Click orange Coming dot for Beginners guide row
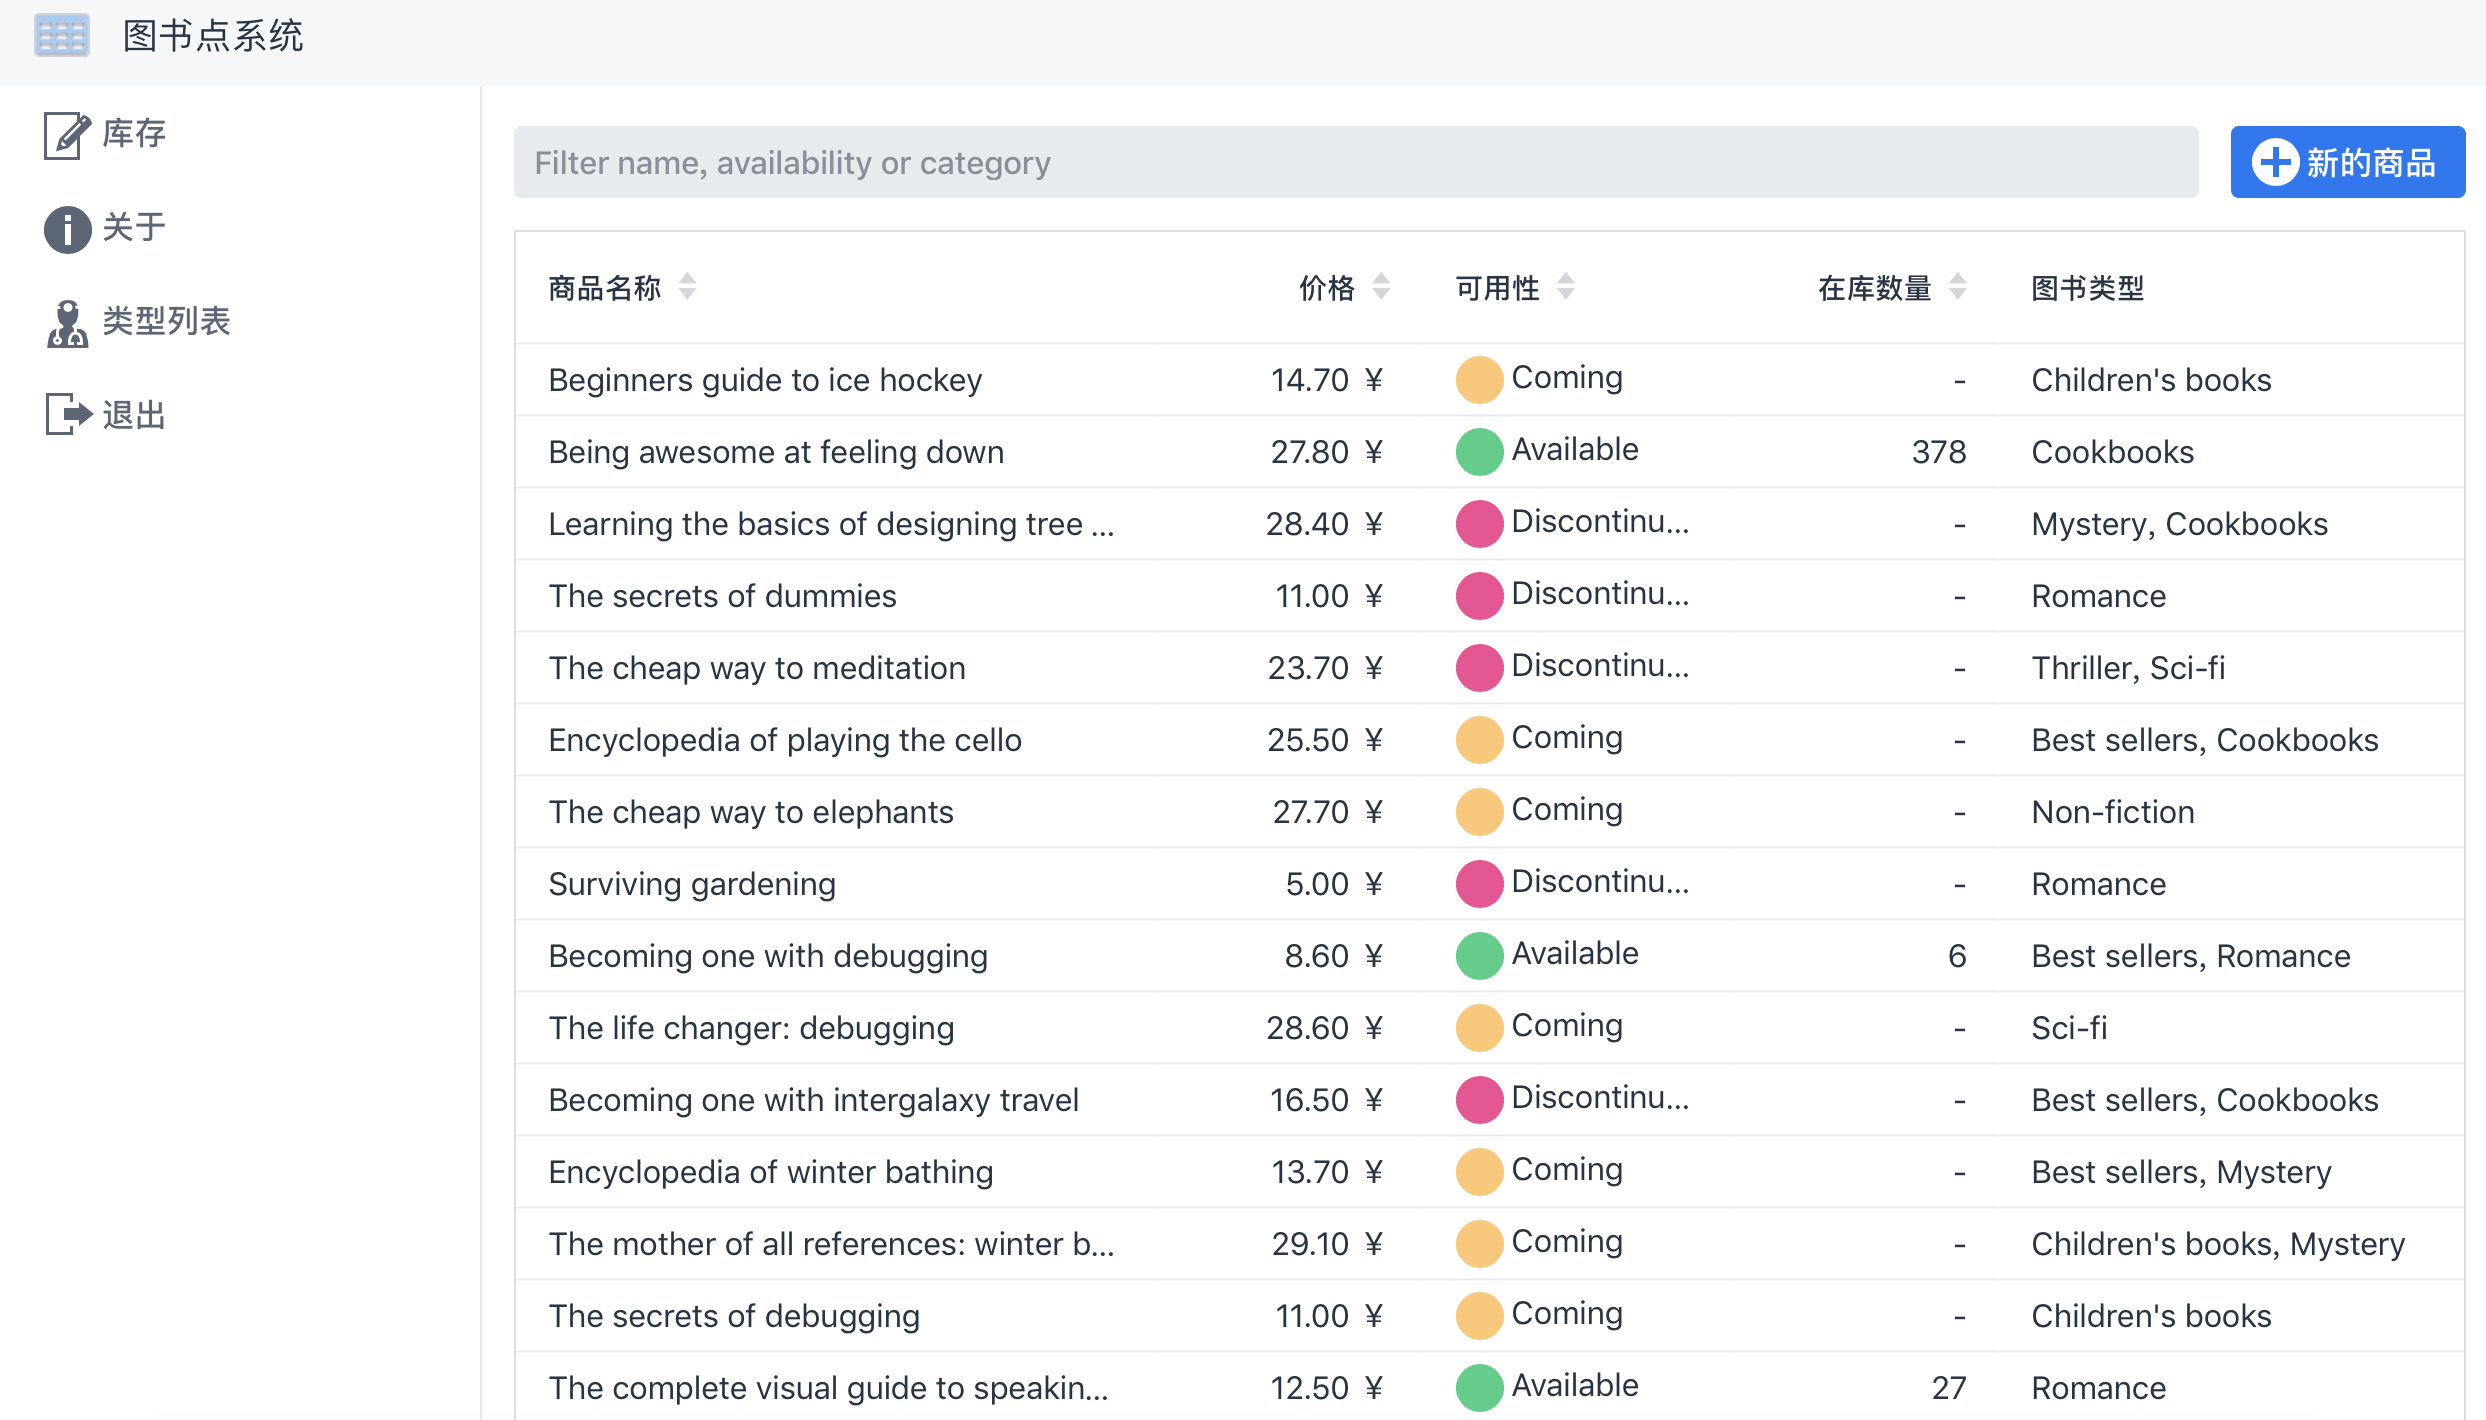Screen dimensions: 2486x1420 [x=1479, y=380]
